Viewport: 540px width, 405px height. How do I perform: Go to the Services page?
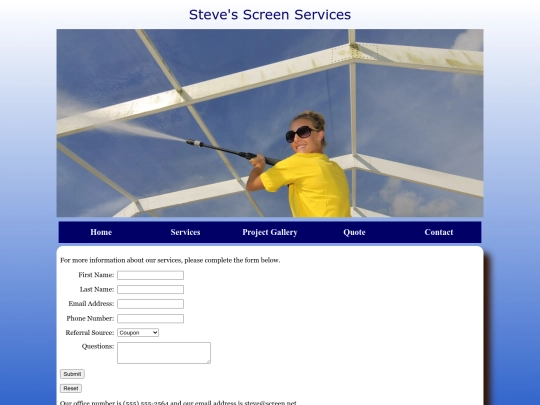click(x=185, y=232)
